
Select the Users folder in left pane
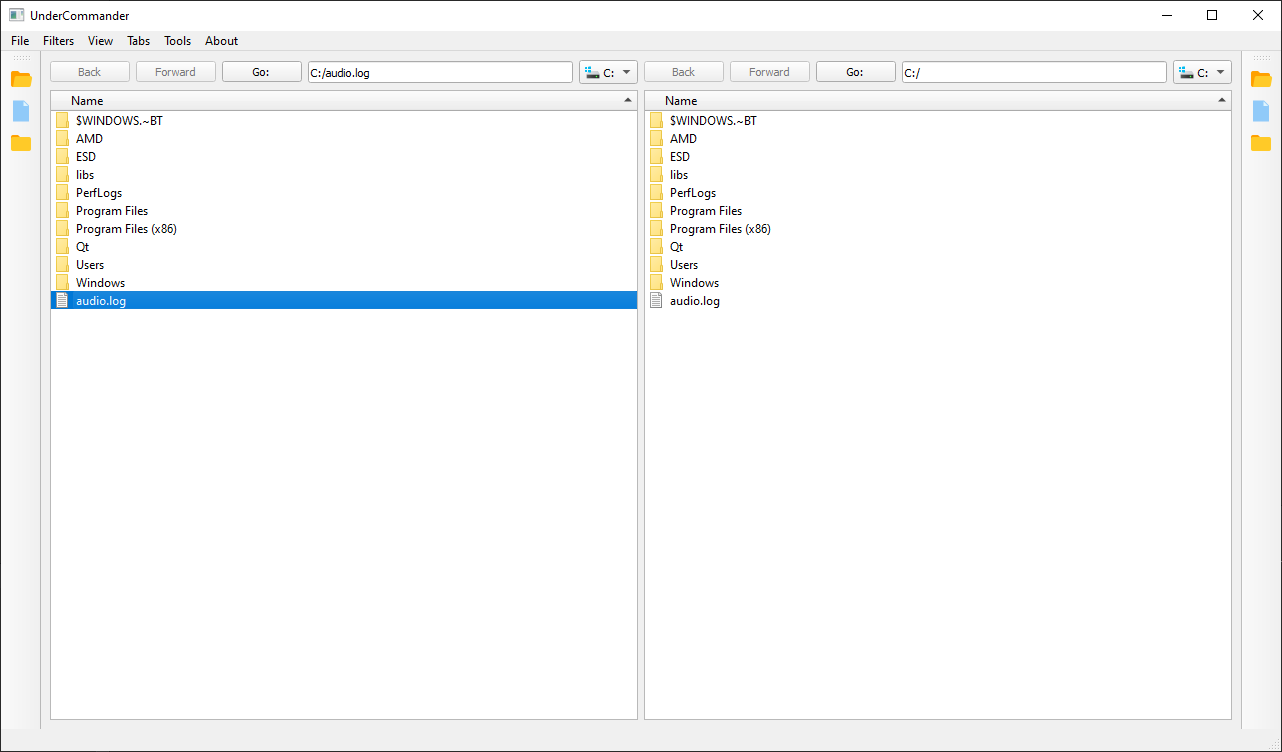[90, 265]
